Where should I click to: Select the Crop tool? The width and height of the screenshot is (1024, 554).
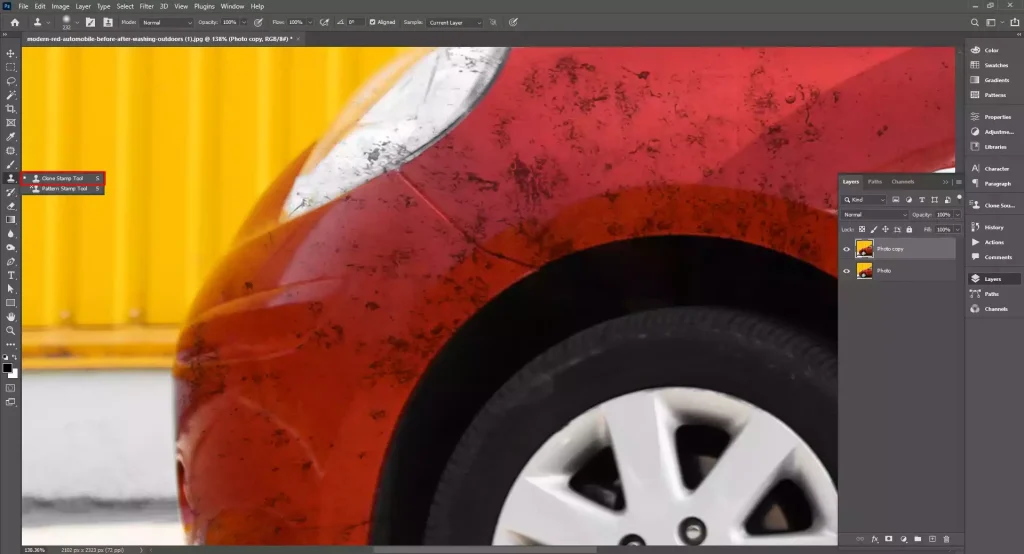click(11, 108)
